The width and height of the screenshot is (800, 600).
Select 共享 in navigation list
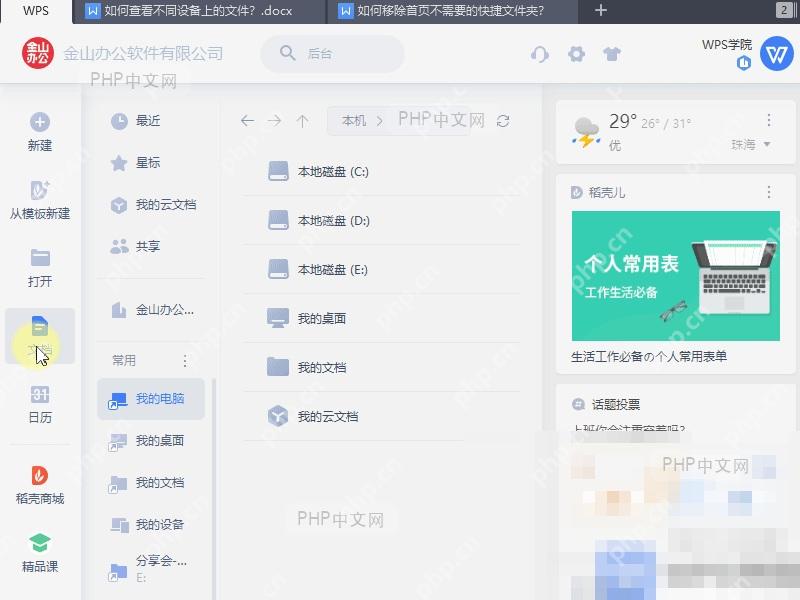point(151,246)
